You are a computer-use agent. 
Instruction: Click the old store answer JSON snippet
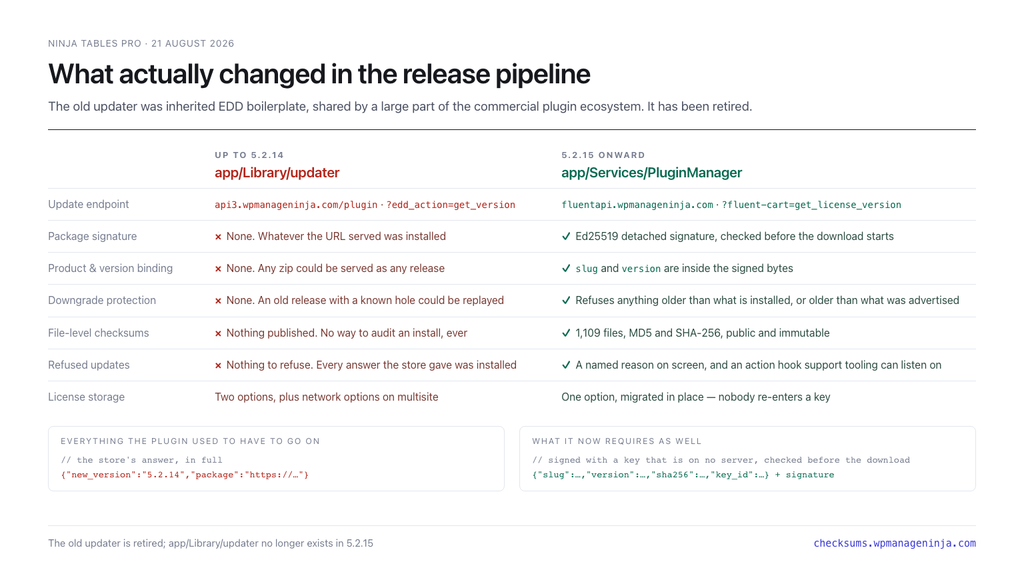click(x=185, y=475)
